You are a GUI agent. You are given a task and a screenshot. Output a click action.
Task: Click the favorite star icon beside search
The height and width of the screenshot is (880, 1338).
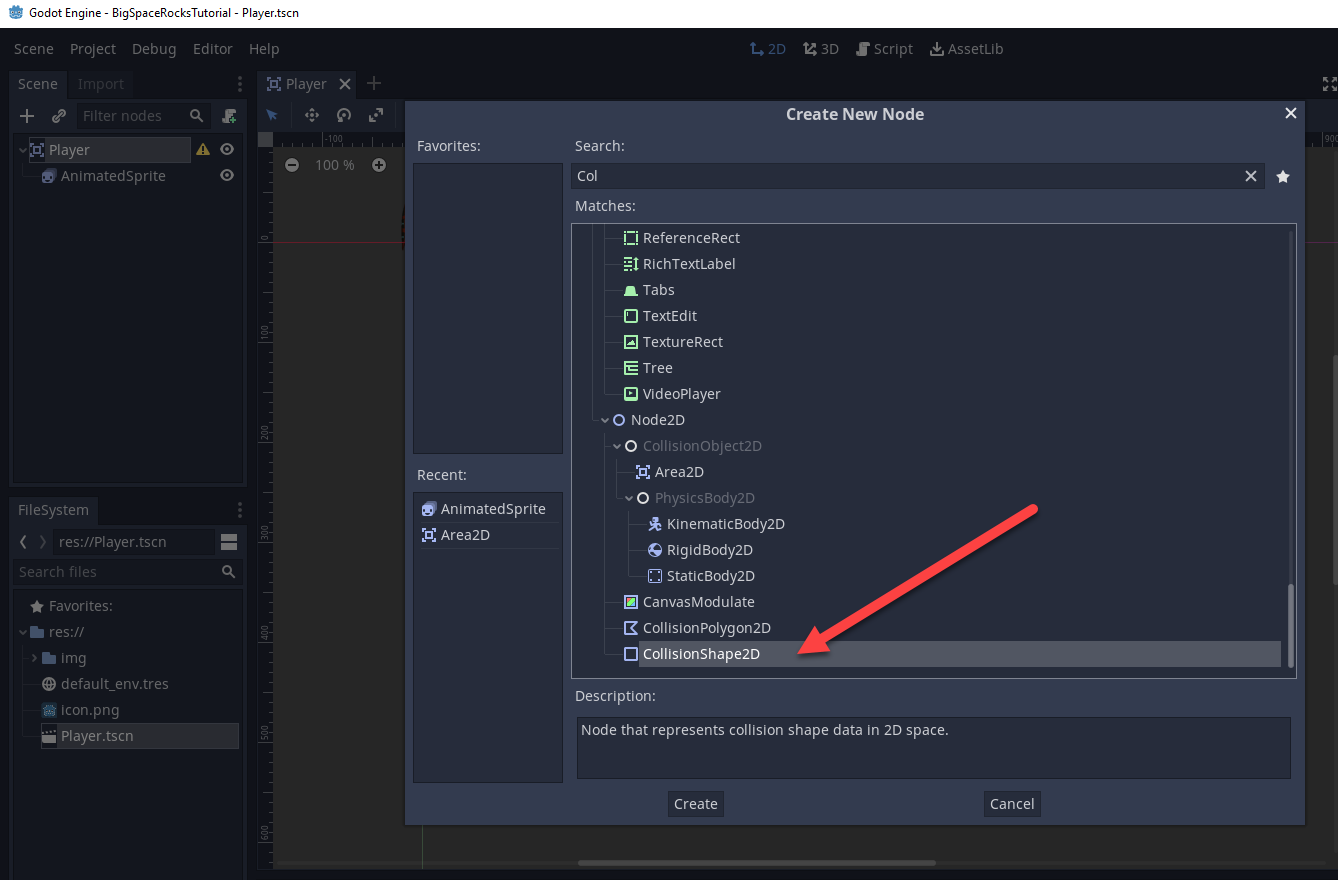tap(1283, 176)
